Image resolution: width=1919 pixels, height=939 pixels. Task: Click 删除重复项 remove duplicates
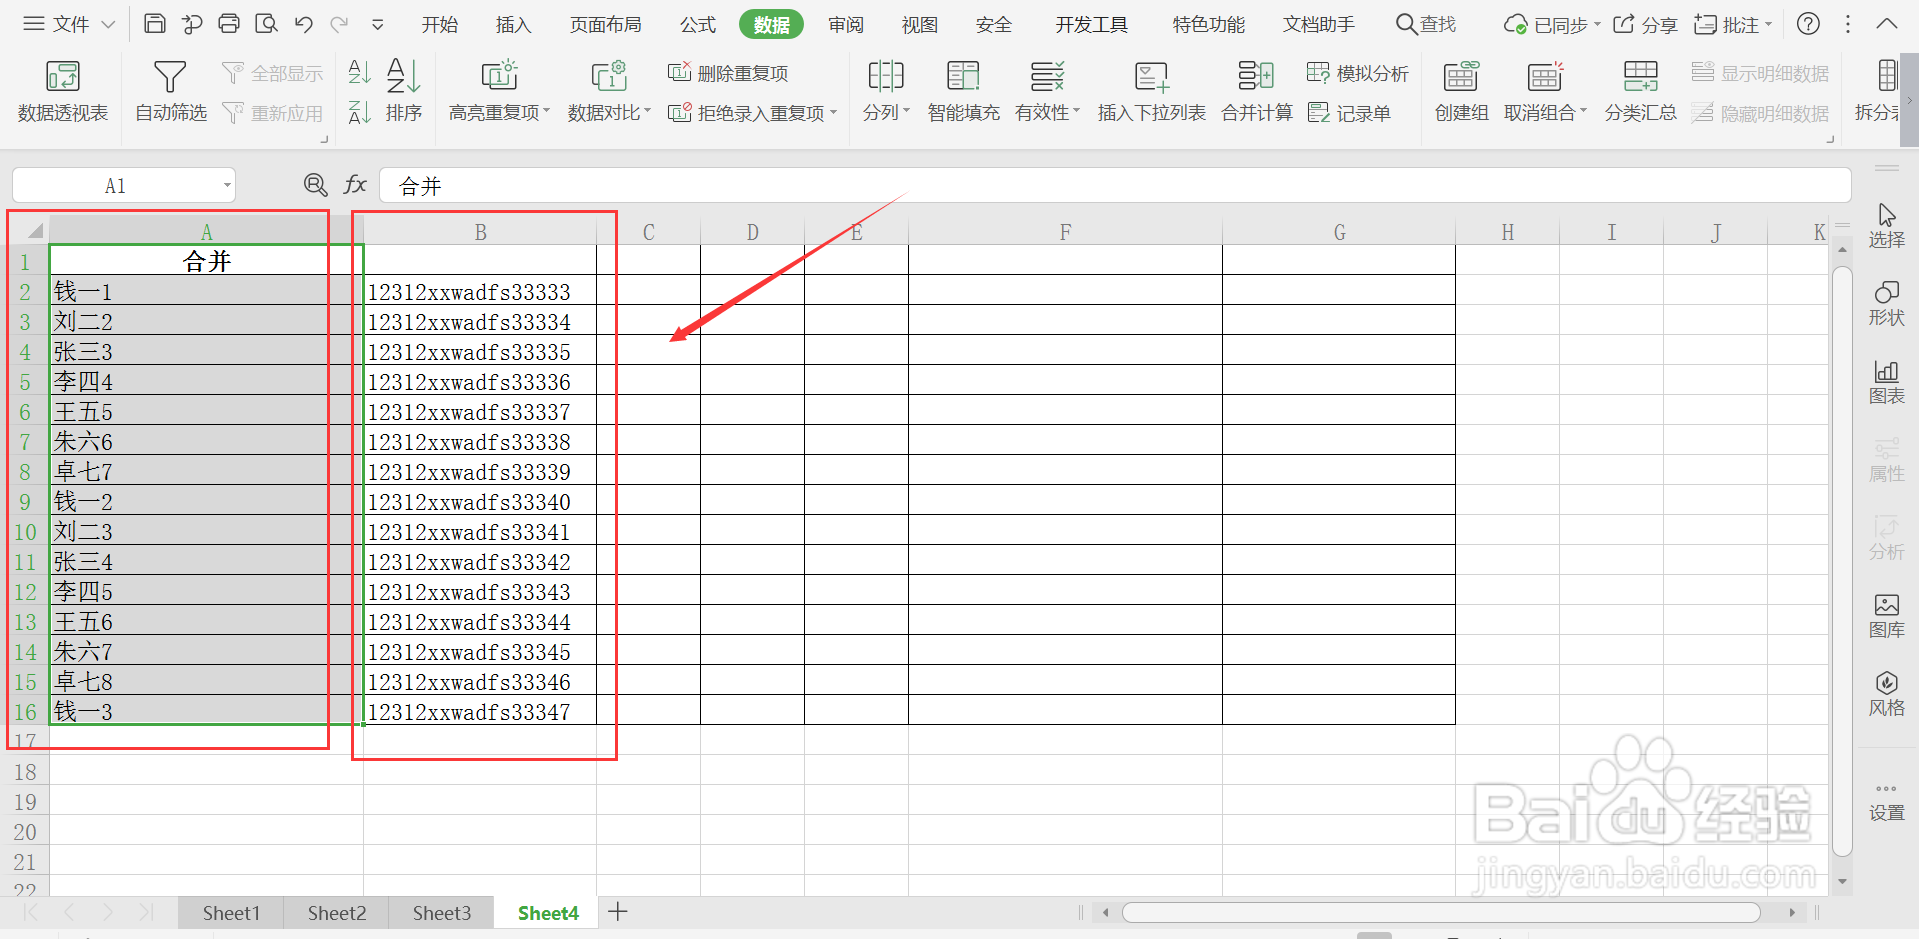[728, 73]
